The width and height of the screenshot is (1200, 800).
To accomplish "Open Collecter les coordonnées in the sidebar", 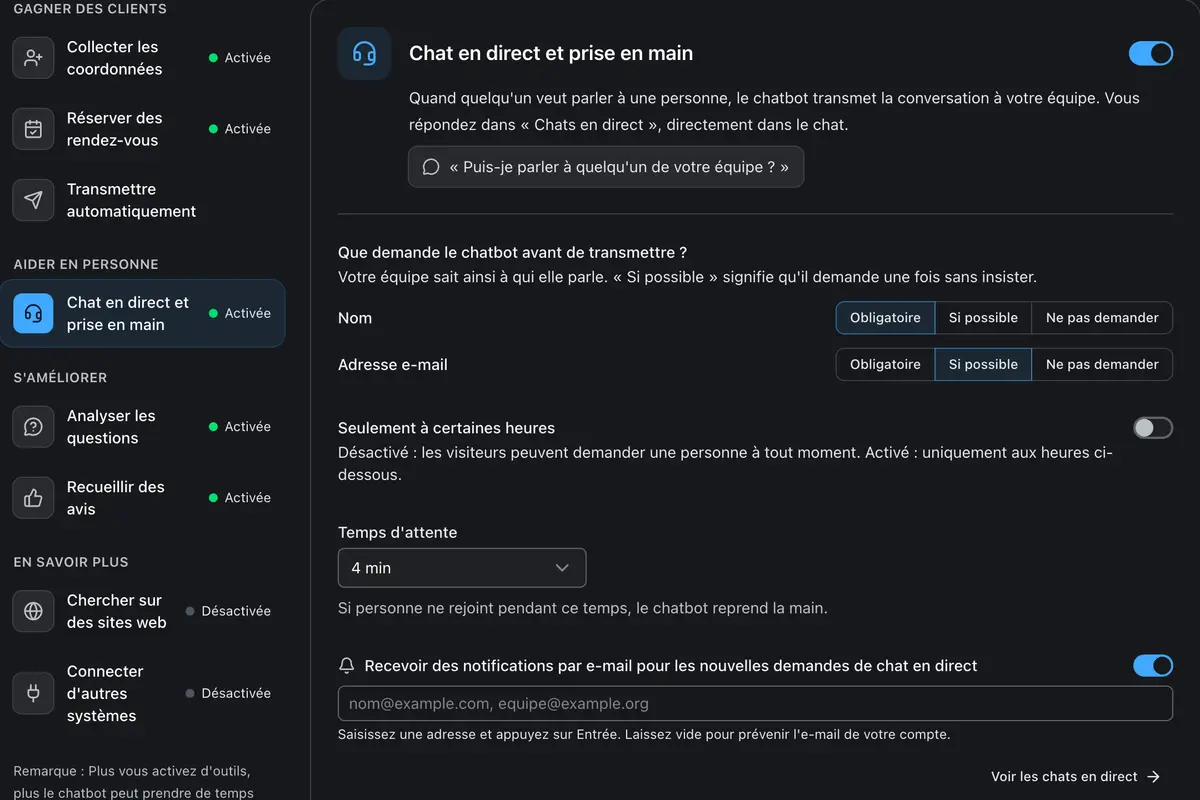I will coord(142,58).
